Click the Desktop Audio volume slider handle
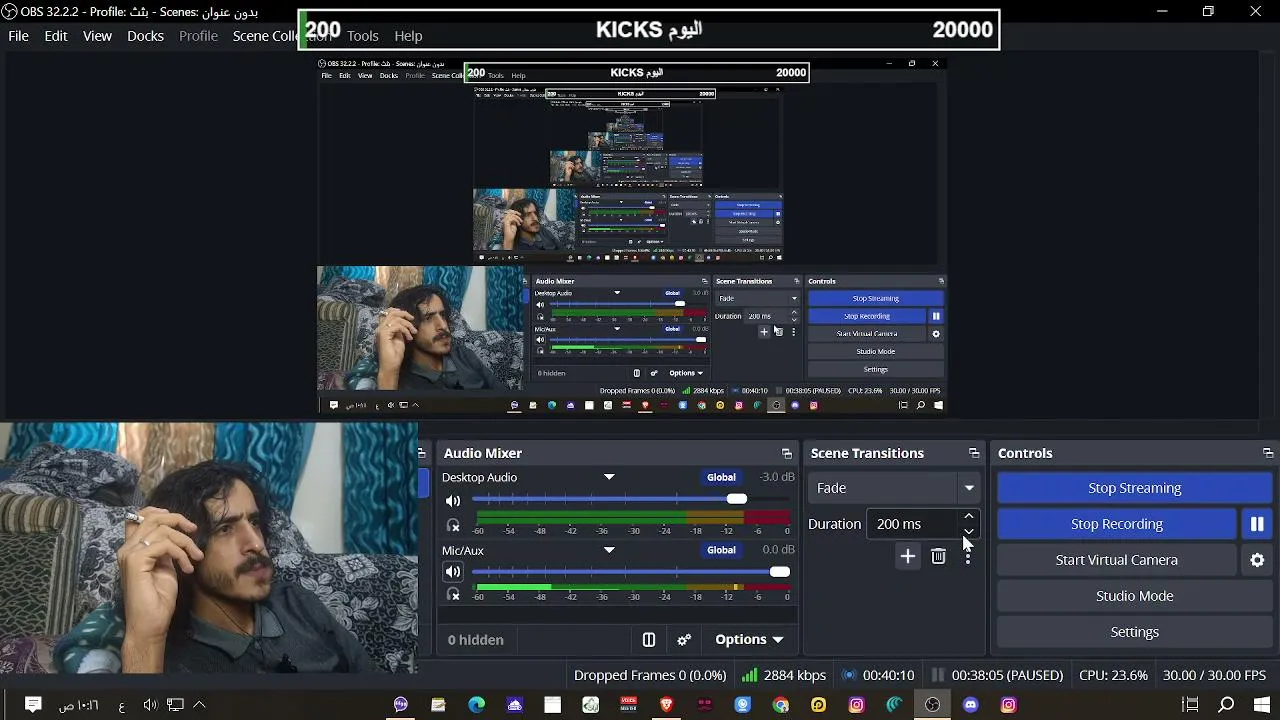Screen dimensions: 1280x720 (x=737, y=499)
